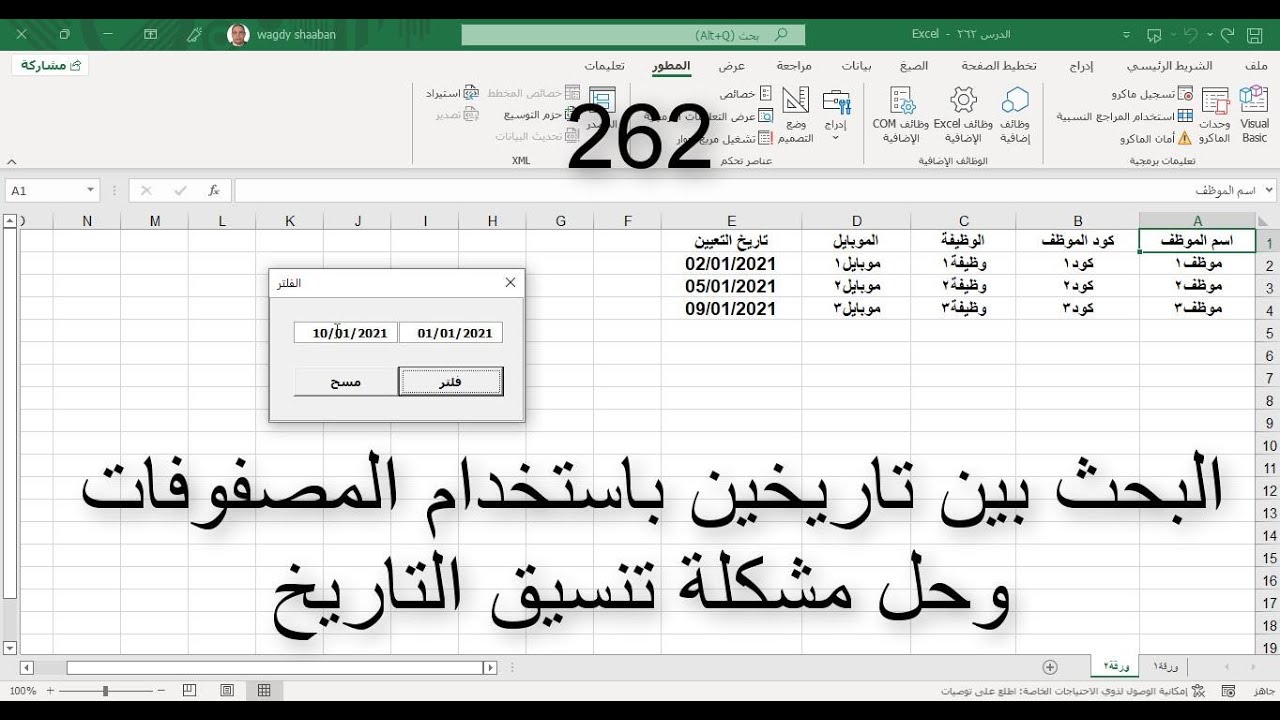The width and height of the screenshot is (1280, 720).
Task: Click the search box (بحث)
Action: point(633,35)
